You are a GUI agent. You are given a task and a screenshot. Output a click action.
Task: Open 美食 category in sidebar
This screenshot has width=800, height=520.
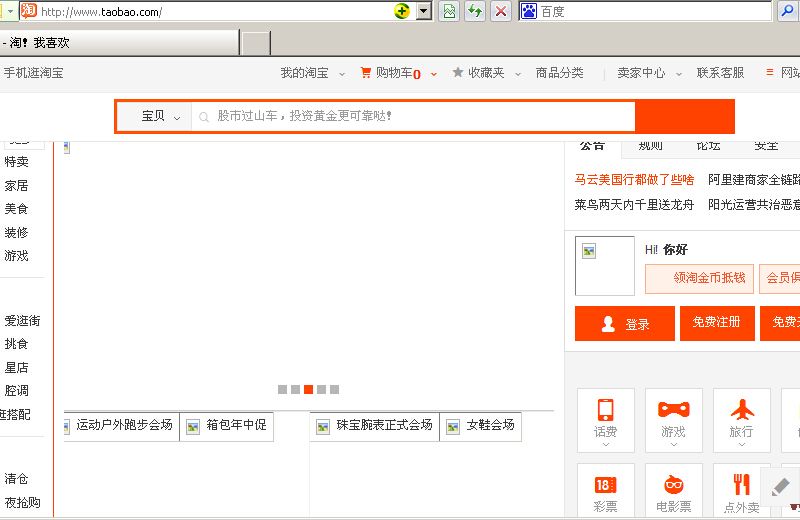point(16,209)
